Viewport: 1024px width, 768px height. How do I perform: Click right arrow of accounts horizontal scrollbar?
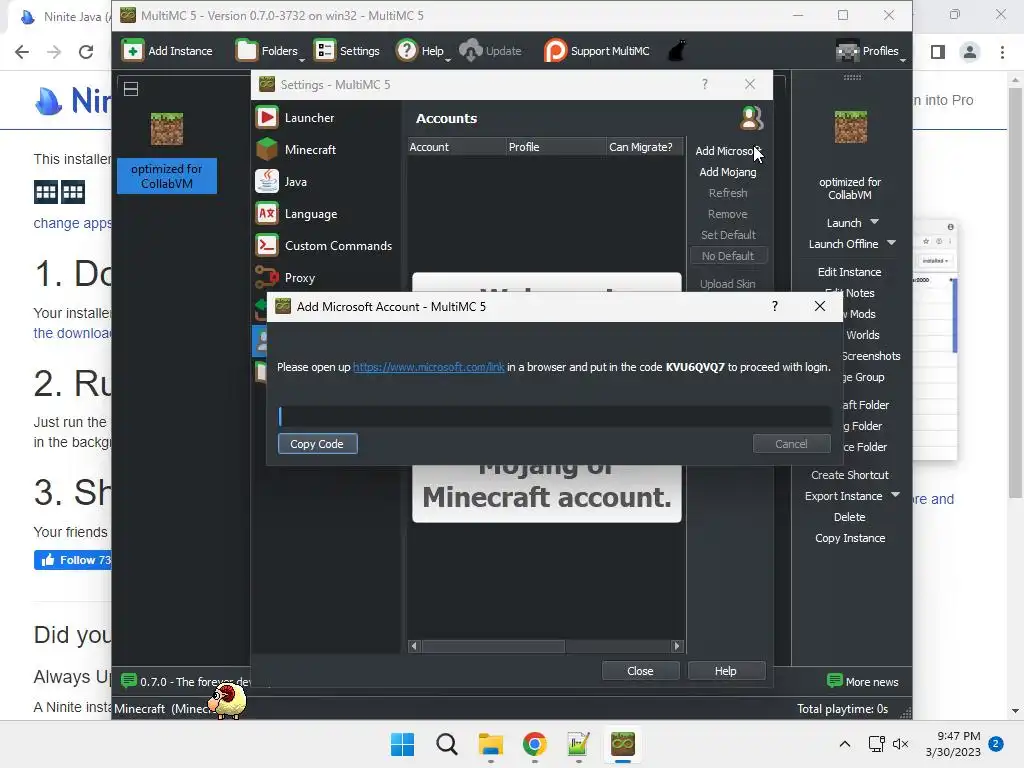click(x=677, y=646)
